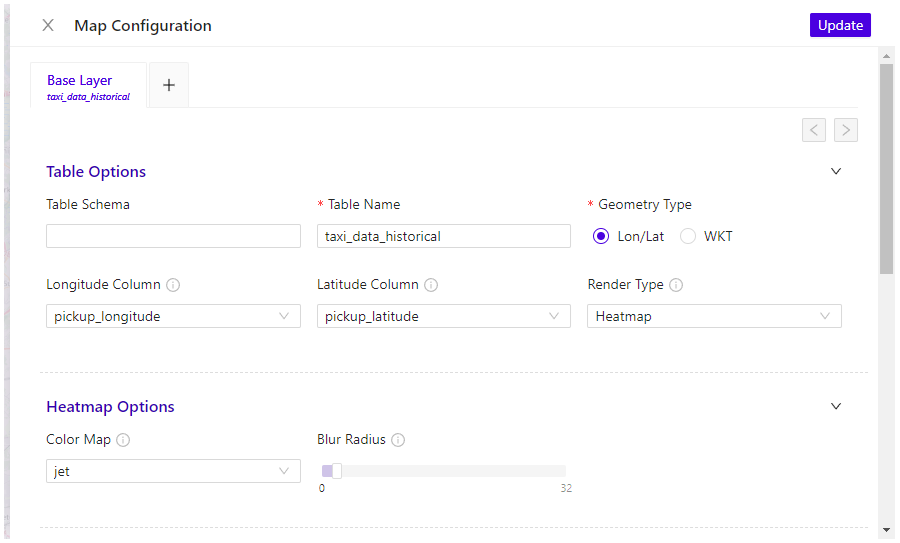Show Color Map info icon

point(123,440)
